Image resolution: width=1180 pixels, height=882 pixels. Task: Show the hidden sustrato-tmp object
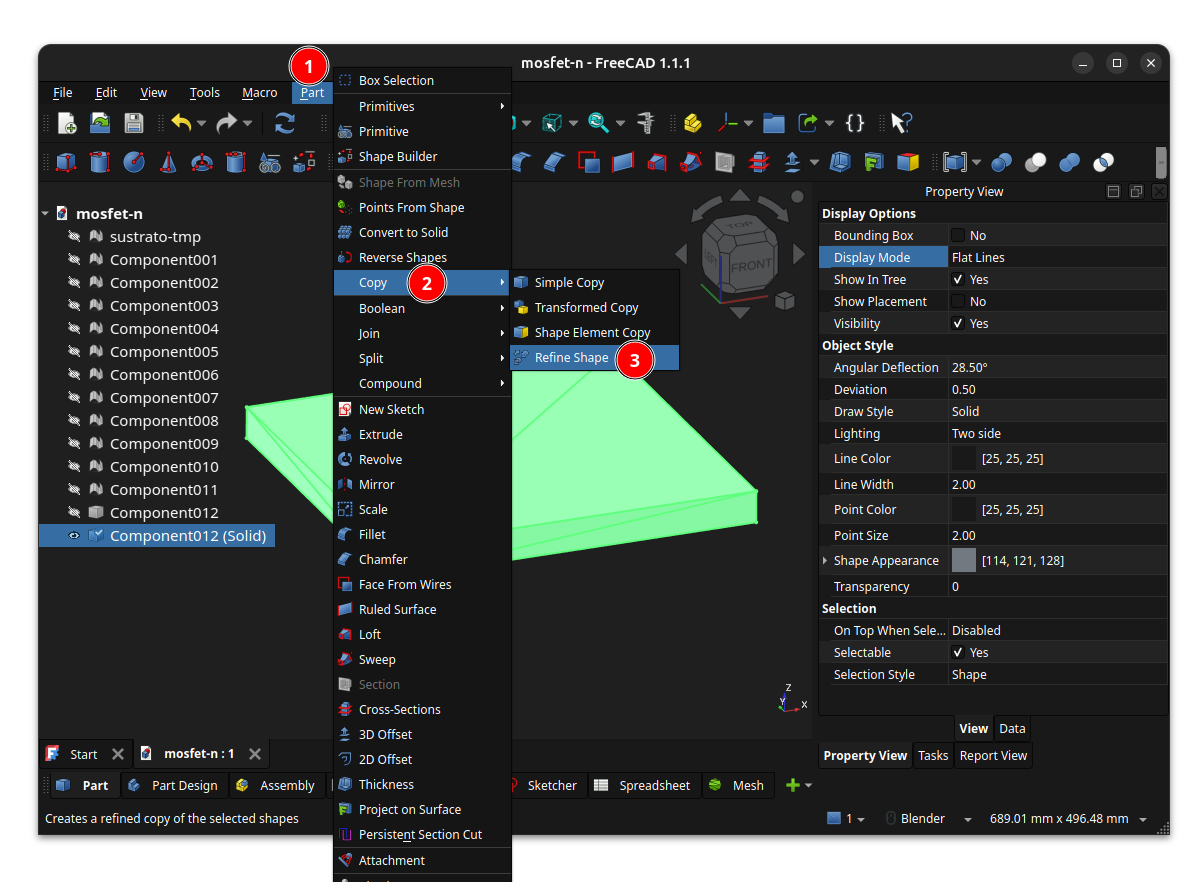point(74,236)
